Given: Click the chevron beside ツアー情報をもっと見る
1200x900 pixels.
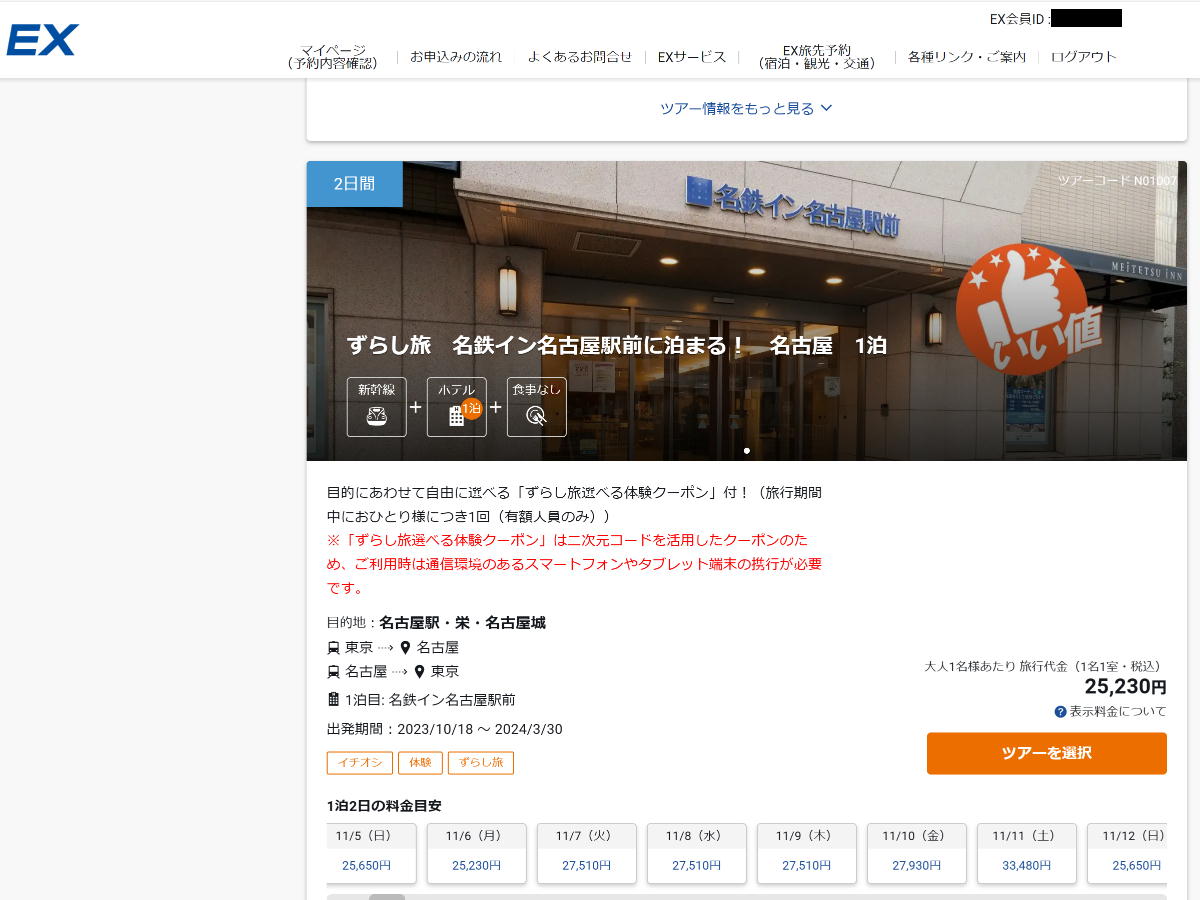Looking at the screenshot, I should tap(826, 108).
